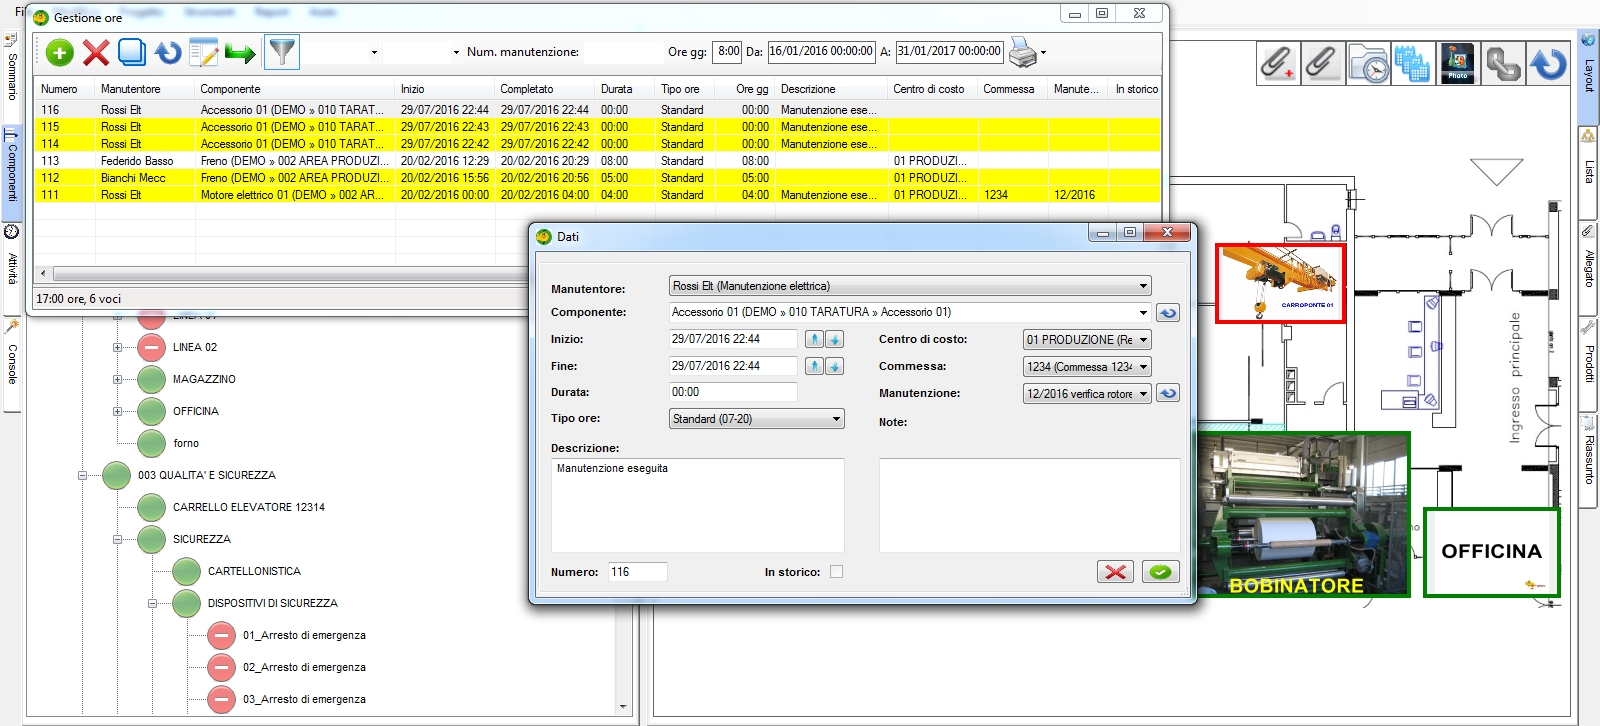
Task: Click the red X delete icon in toolbar
Action: point(96,52)
